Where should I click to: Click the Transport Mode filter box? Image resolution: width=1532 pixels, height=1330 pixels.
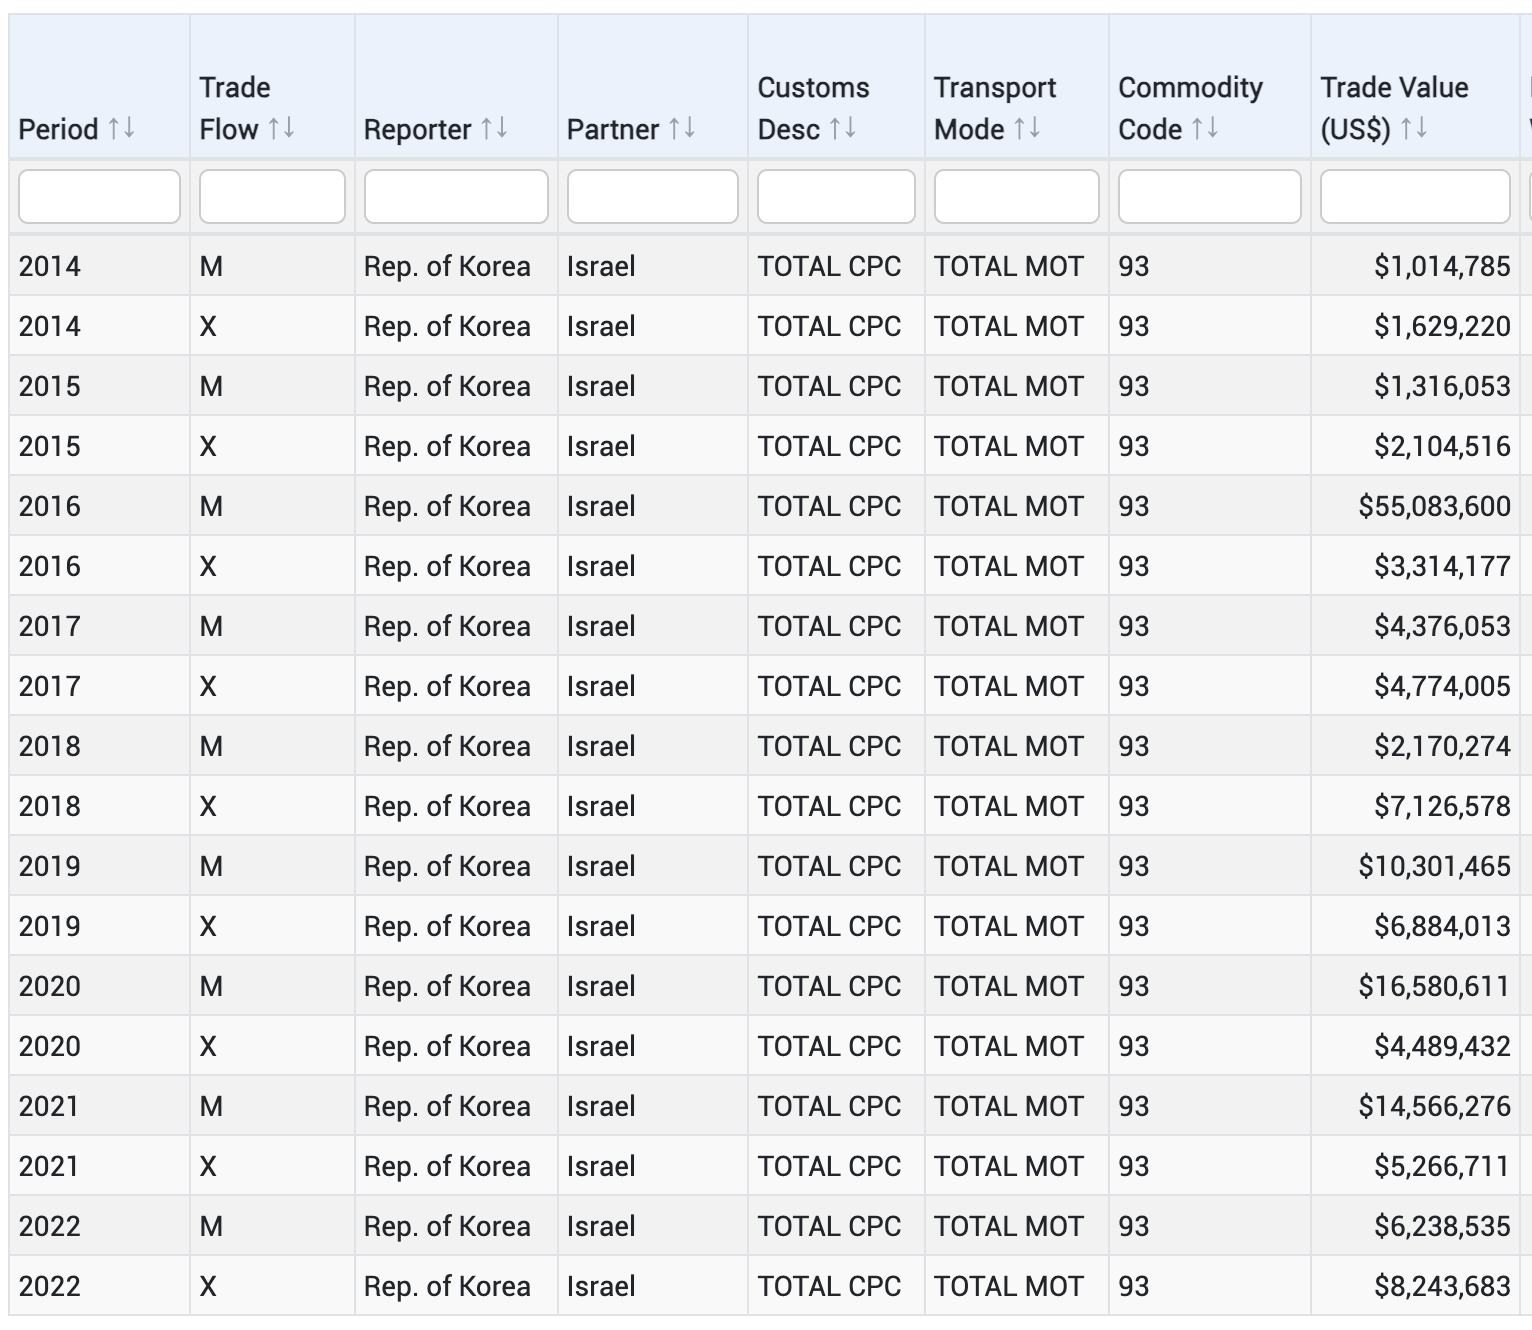[x=1016, y=196]
